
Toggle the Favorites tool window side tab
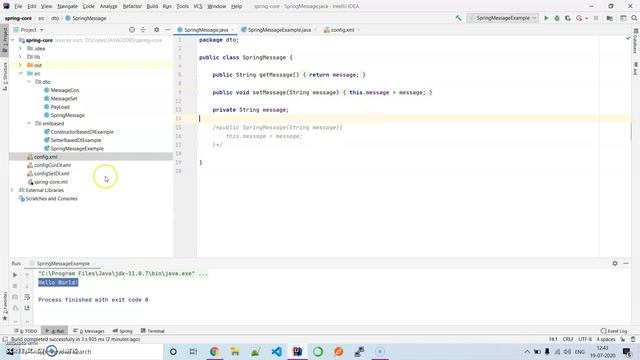tap(4, 306)
